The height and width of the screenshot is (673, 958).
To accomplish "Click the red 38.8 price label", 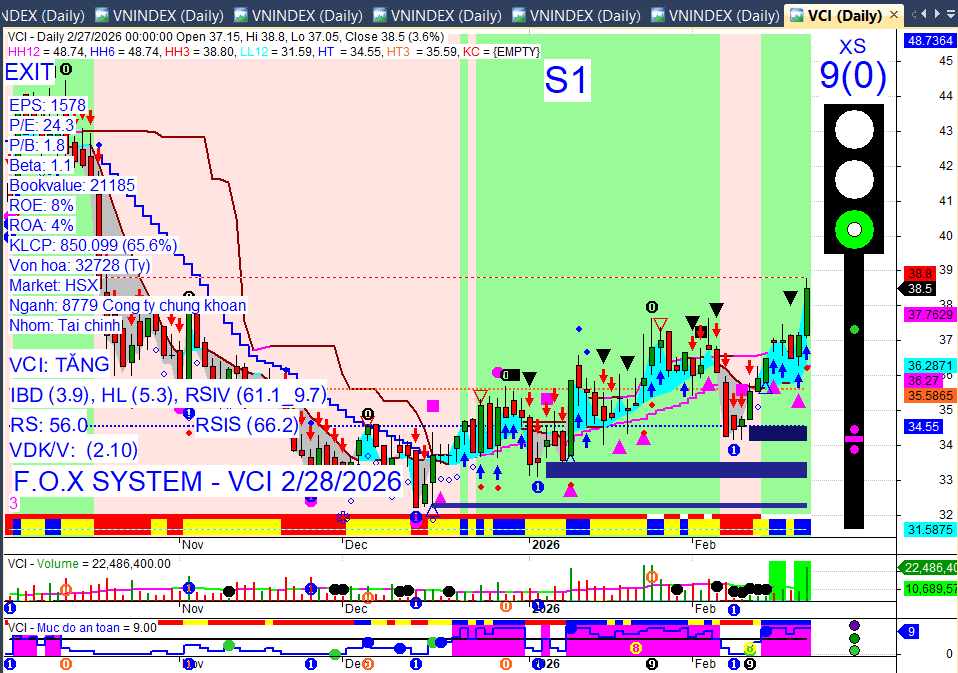I will click(920, 274).
